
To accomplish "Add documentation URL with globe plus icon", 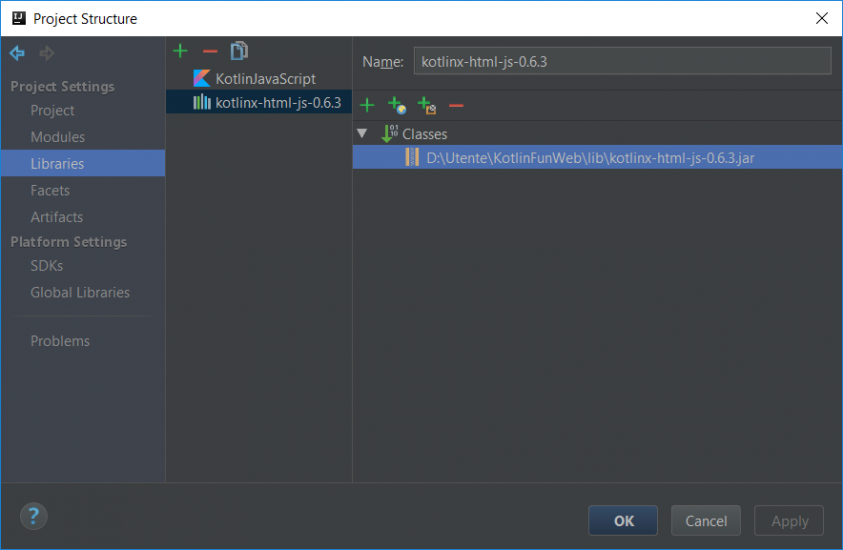I will coord(397,105).
